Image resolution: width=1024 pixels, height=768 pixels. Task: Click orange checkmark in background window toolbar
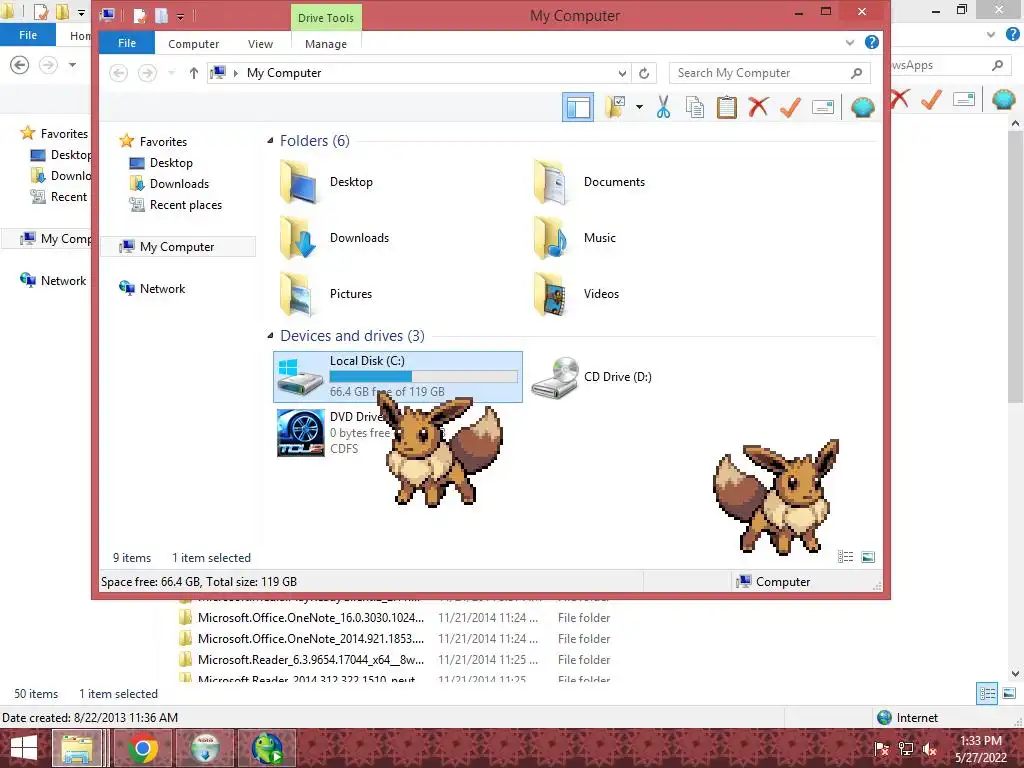coord(931,99)
